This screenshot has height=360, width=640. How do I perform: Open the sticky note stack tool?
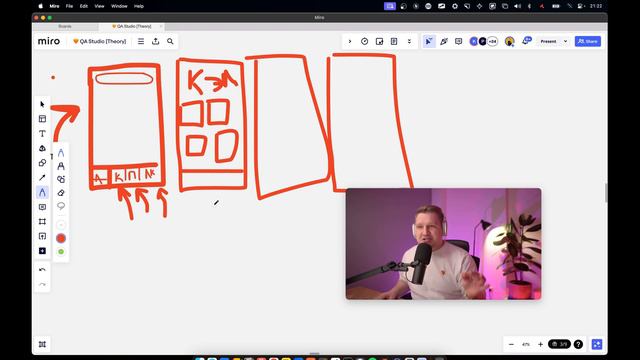pos(42,148)
